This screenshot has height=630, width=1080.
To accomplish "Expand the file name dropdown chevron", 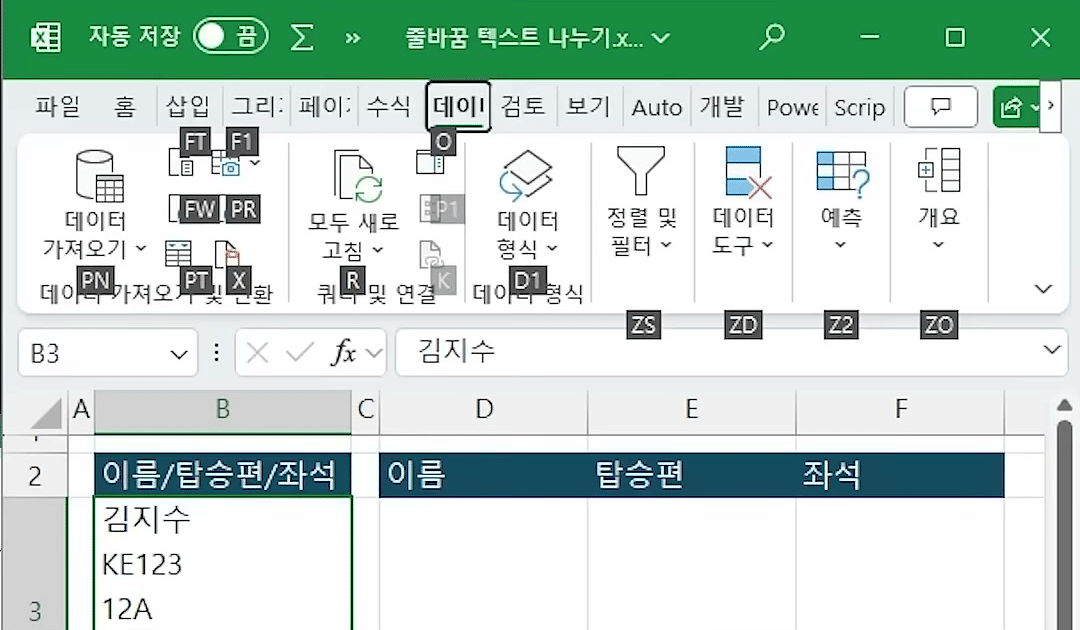I will click(x=661, y=38).
